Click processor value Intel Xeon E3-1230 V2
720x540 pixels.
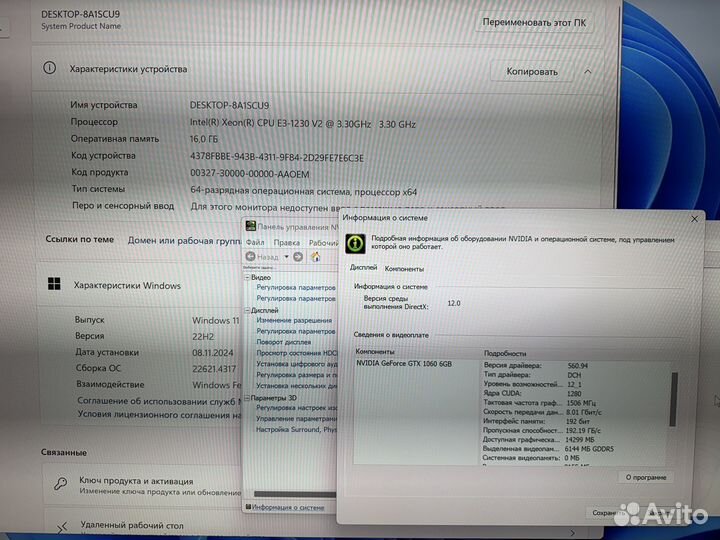303,124
